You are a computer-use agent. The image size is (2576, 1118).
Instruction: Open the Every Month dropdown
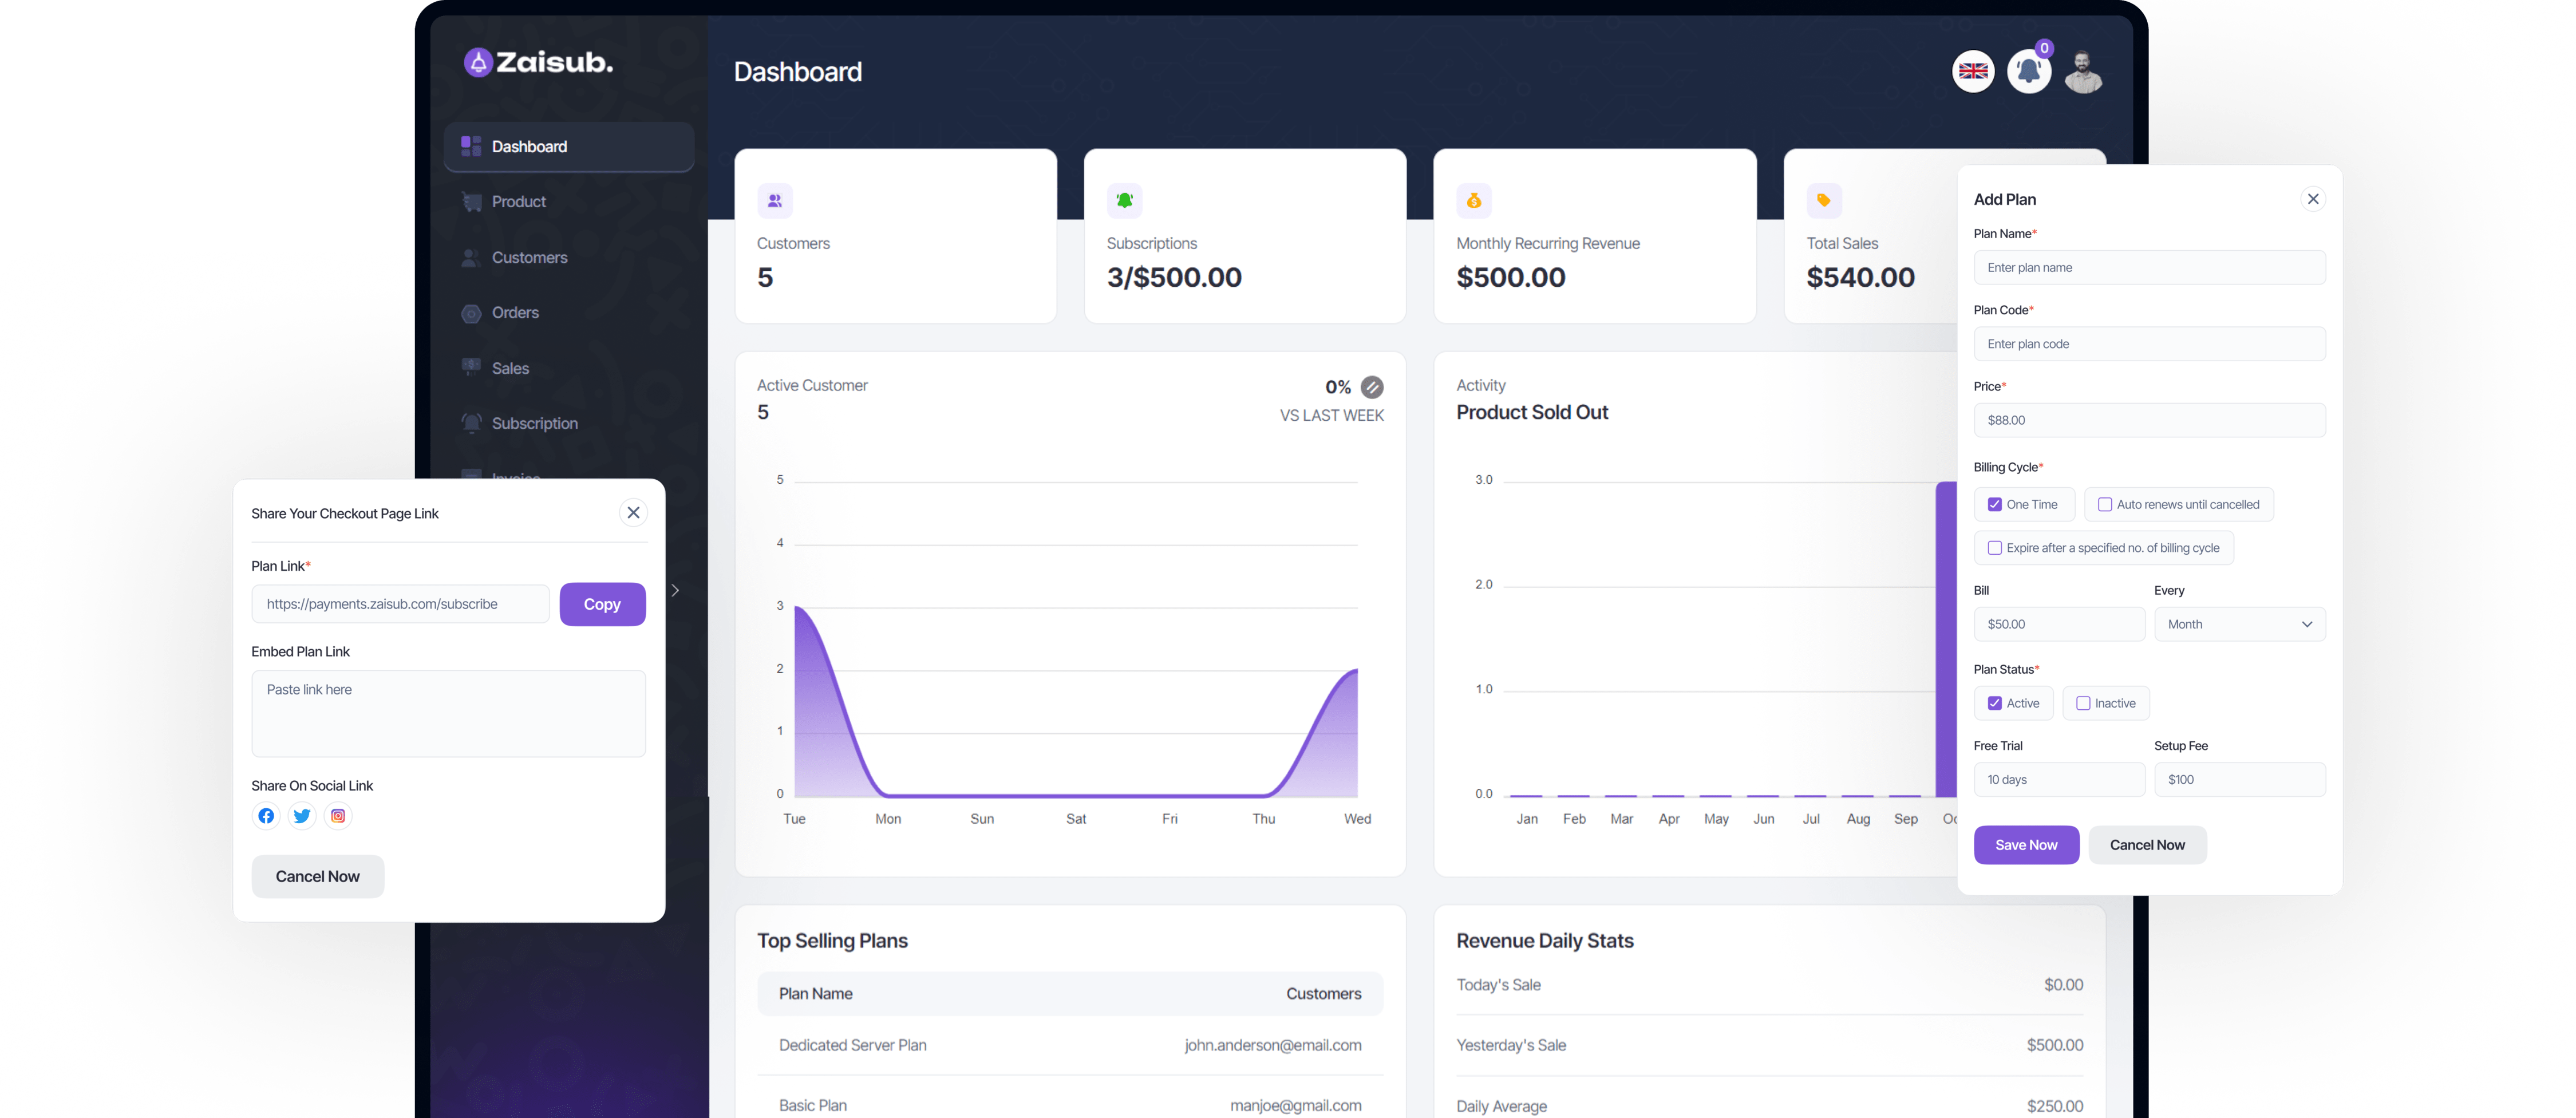coord(2239,624)
